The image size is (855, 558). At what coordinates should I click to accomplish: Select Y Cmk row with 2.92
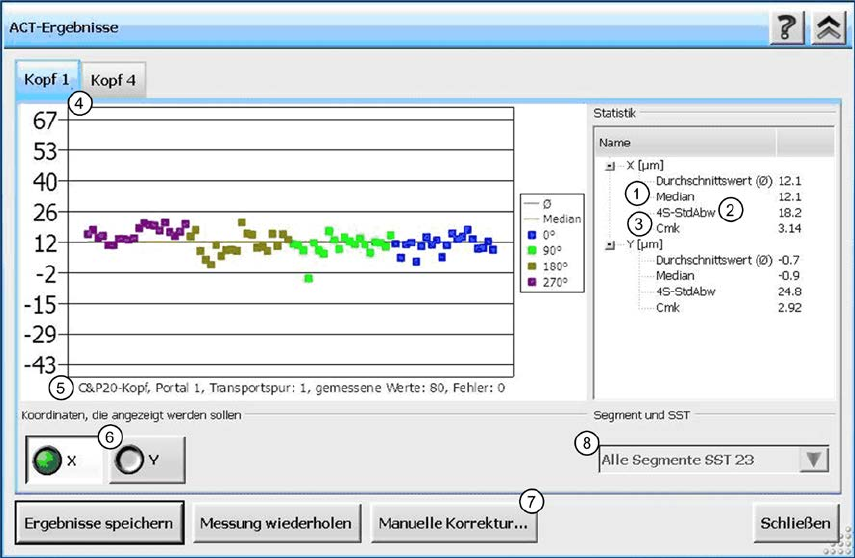tap(728, 308)
